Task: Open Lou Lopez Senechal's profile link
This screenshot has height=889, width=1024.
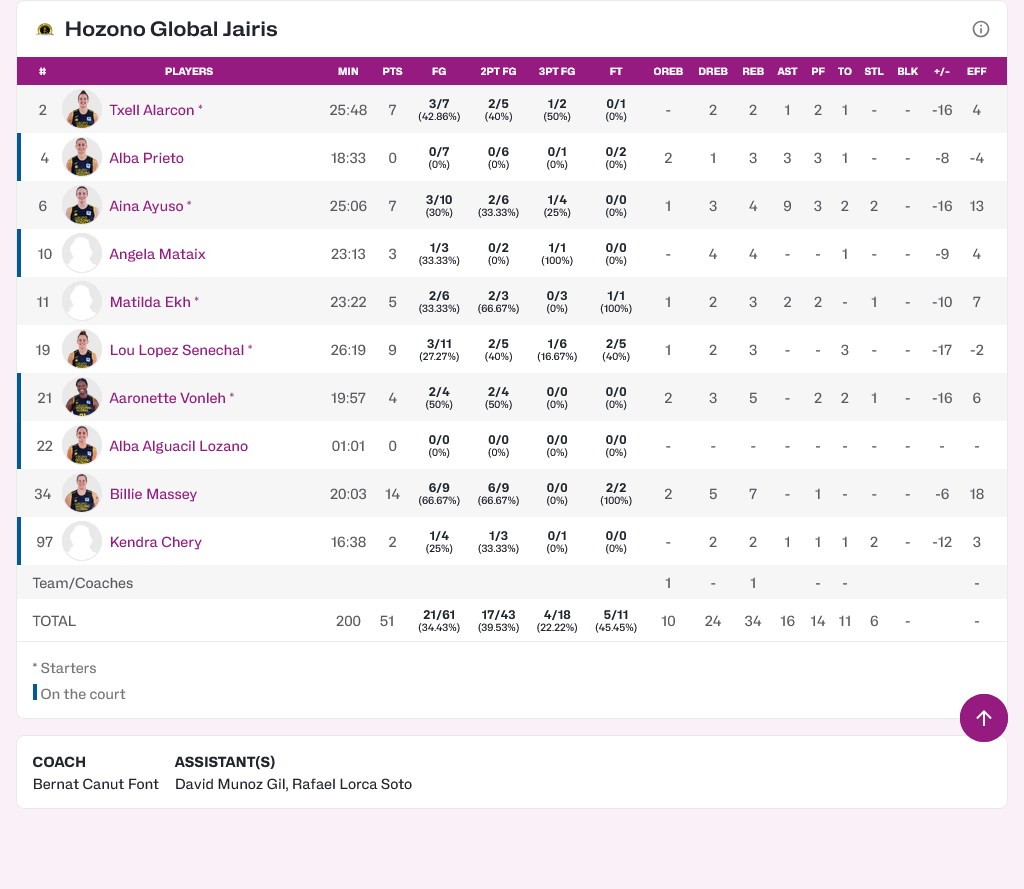Action: 176,350
